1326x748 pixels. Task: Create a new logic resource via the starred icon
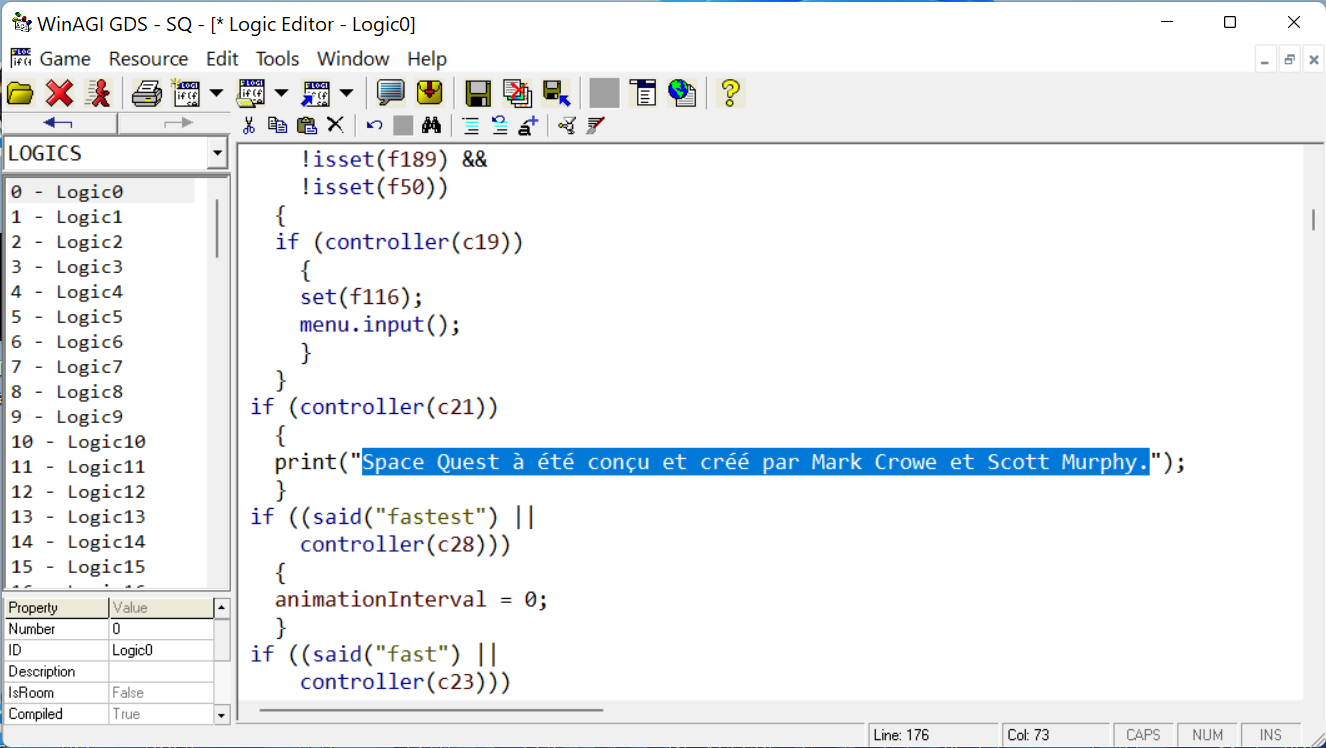pos(186,93)
